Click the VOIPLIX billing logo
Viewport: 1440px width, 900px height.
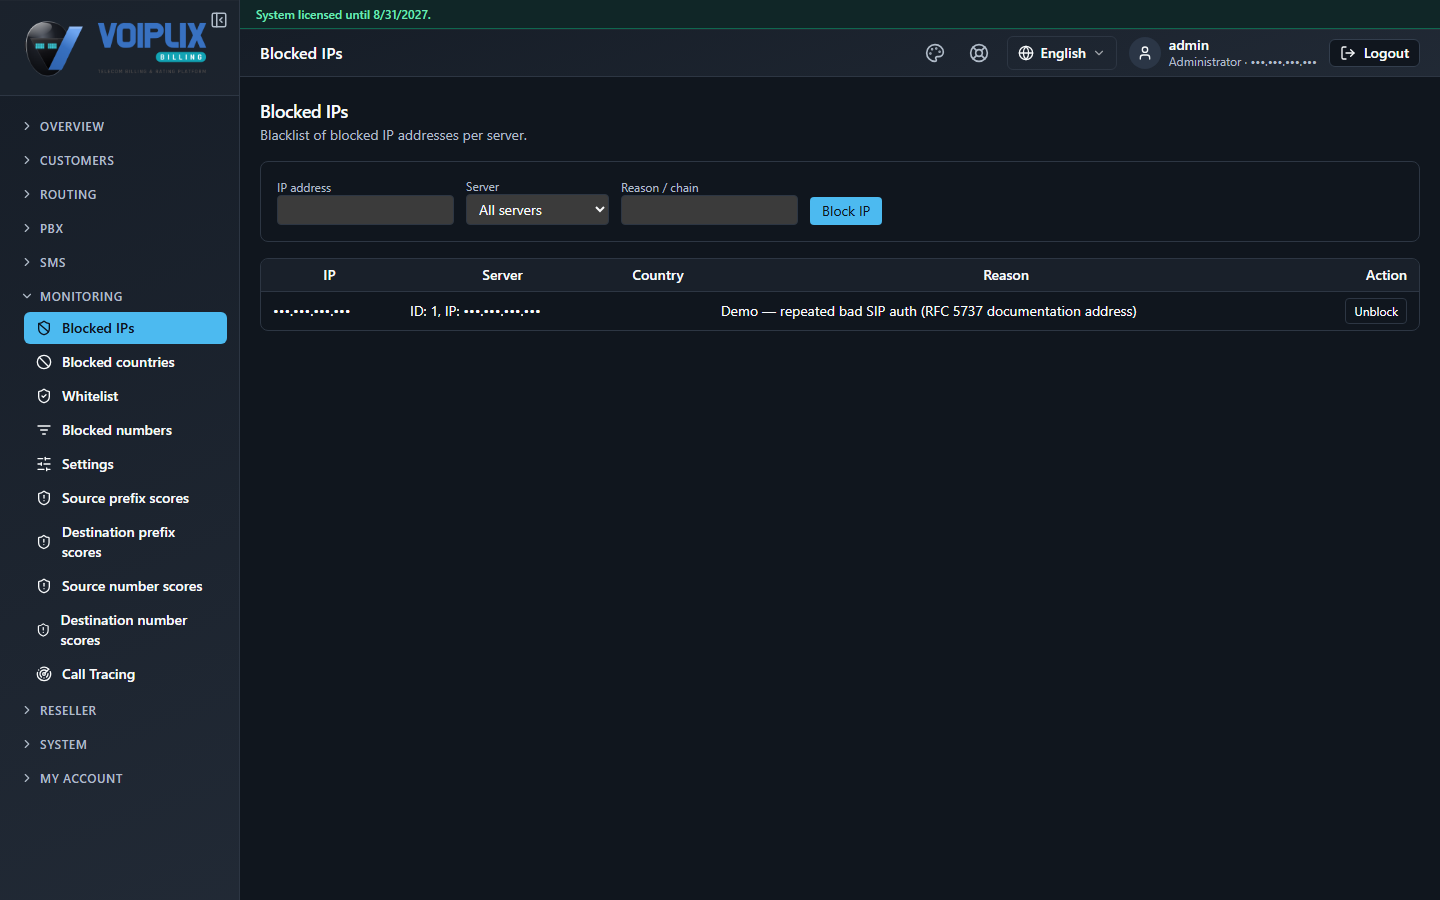tap(116, 47)
